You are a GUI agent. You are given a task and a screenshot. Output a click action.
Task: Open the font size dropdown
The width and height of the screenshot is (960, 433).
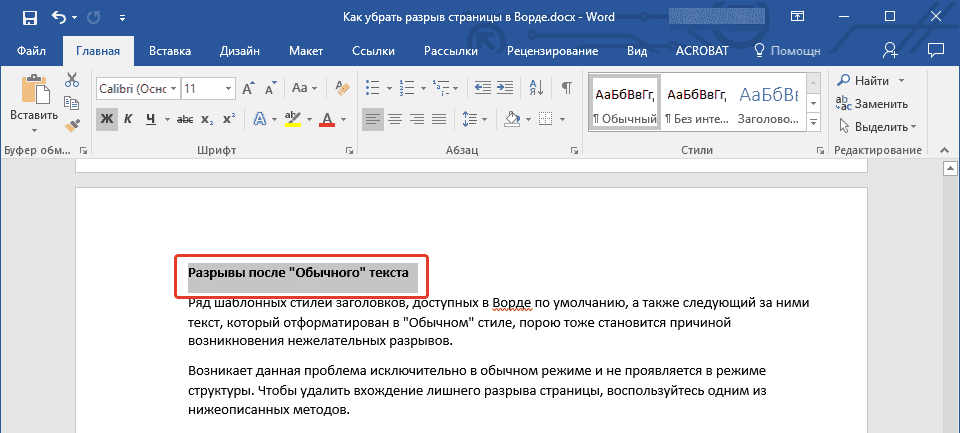tap(229, 88)
